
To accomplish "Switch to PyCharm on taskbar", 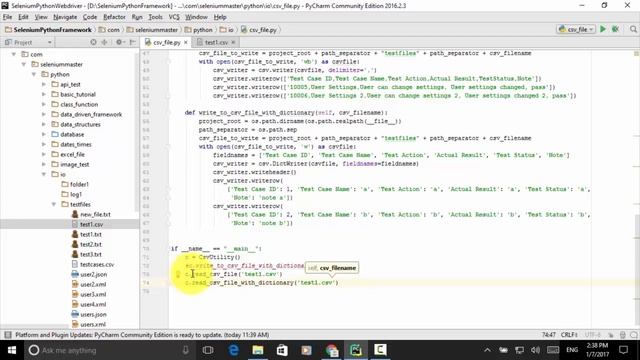I will click(356, 350).
